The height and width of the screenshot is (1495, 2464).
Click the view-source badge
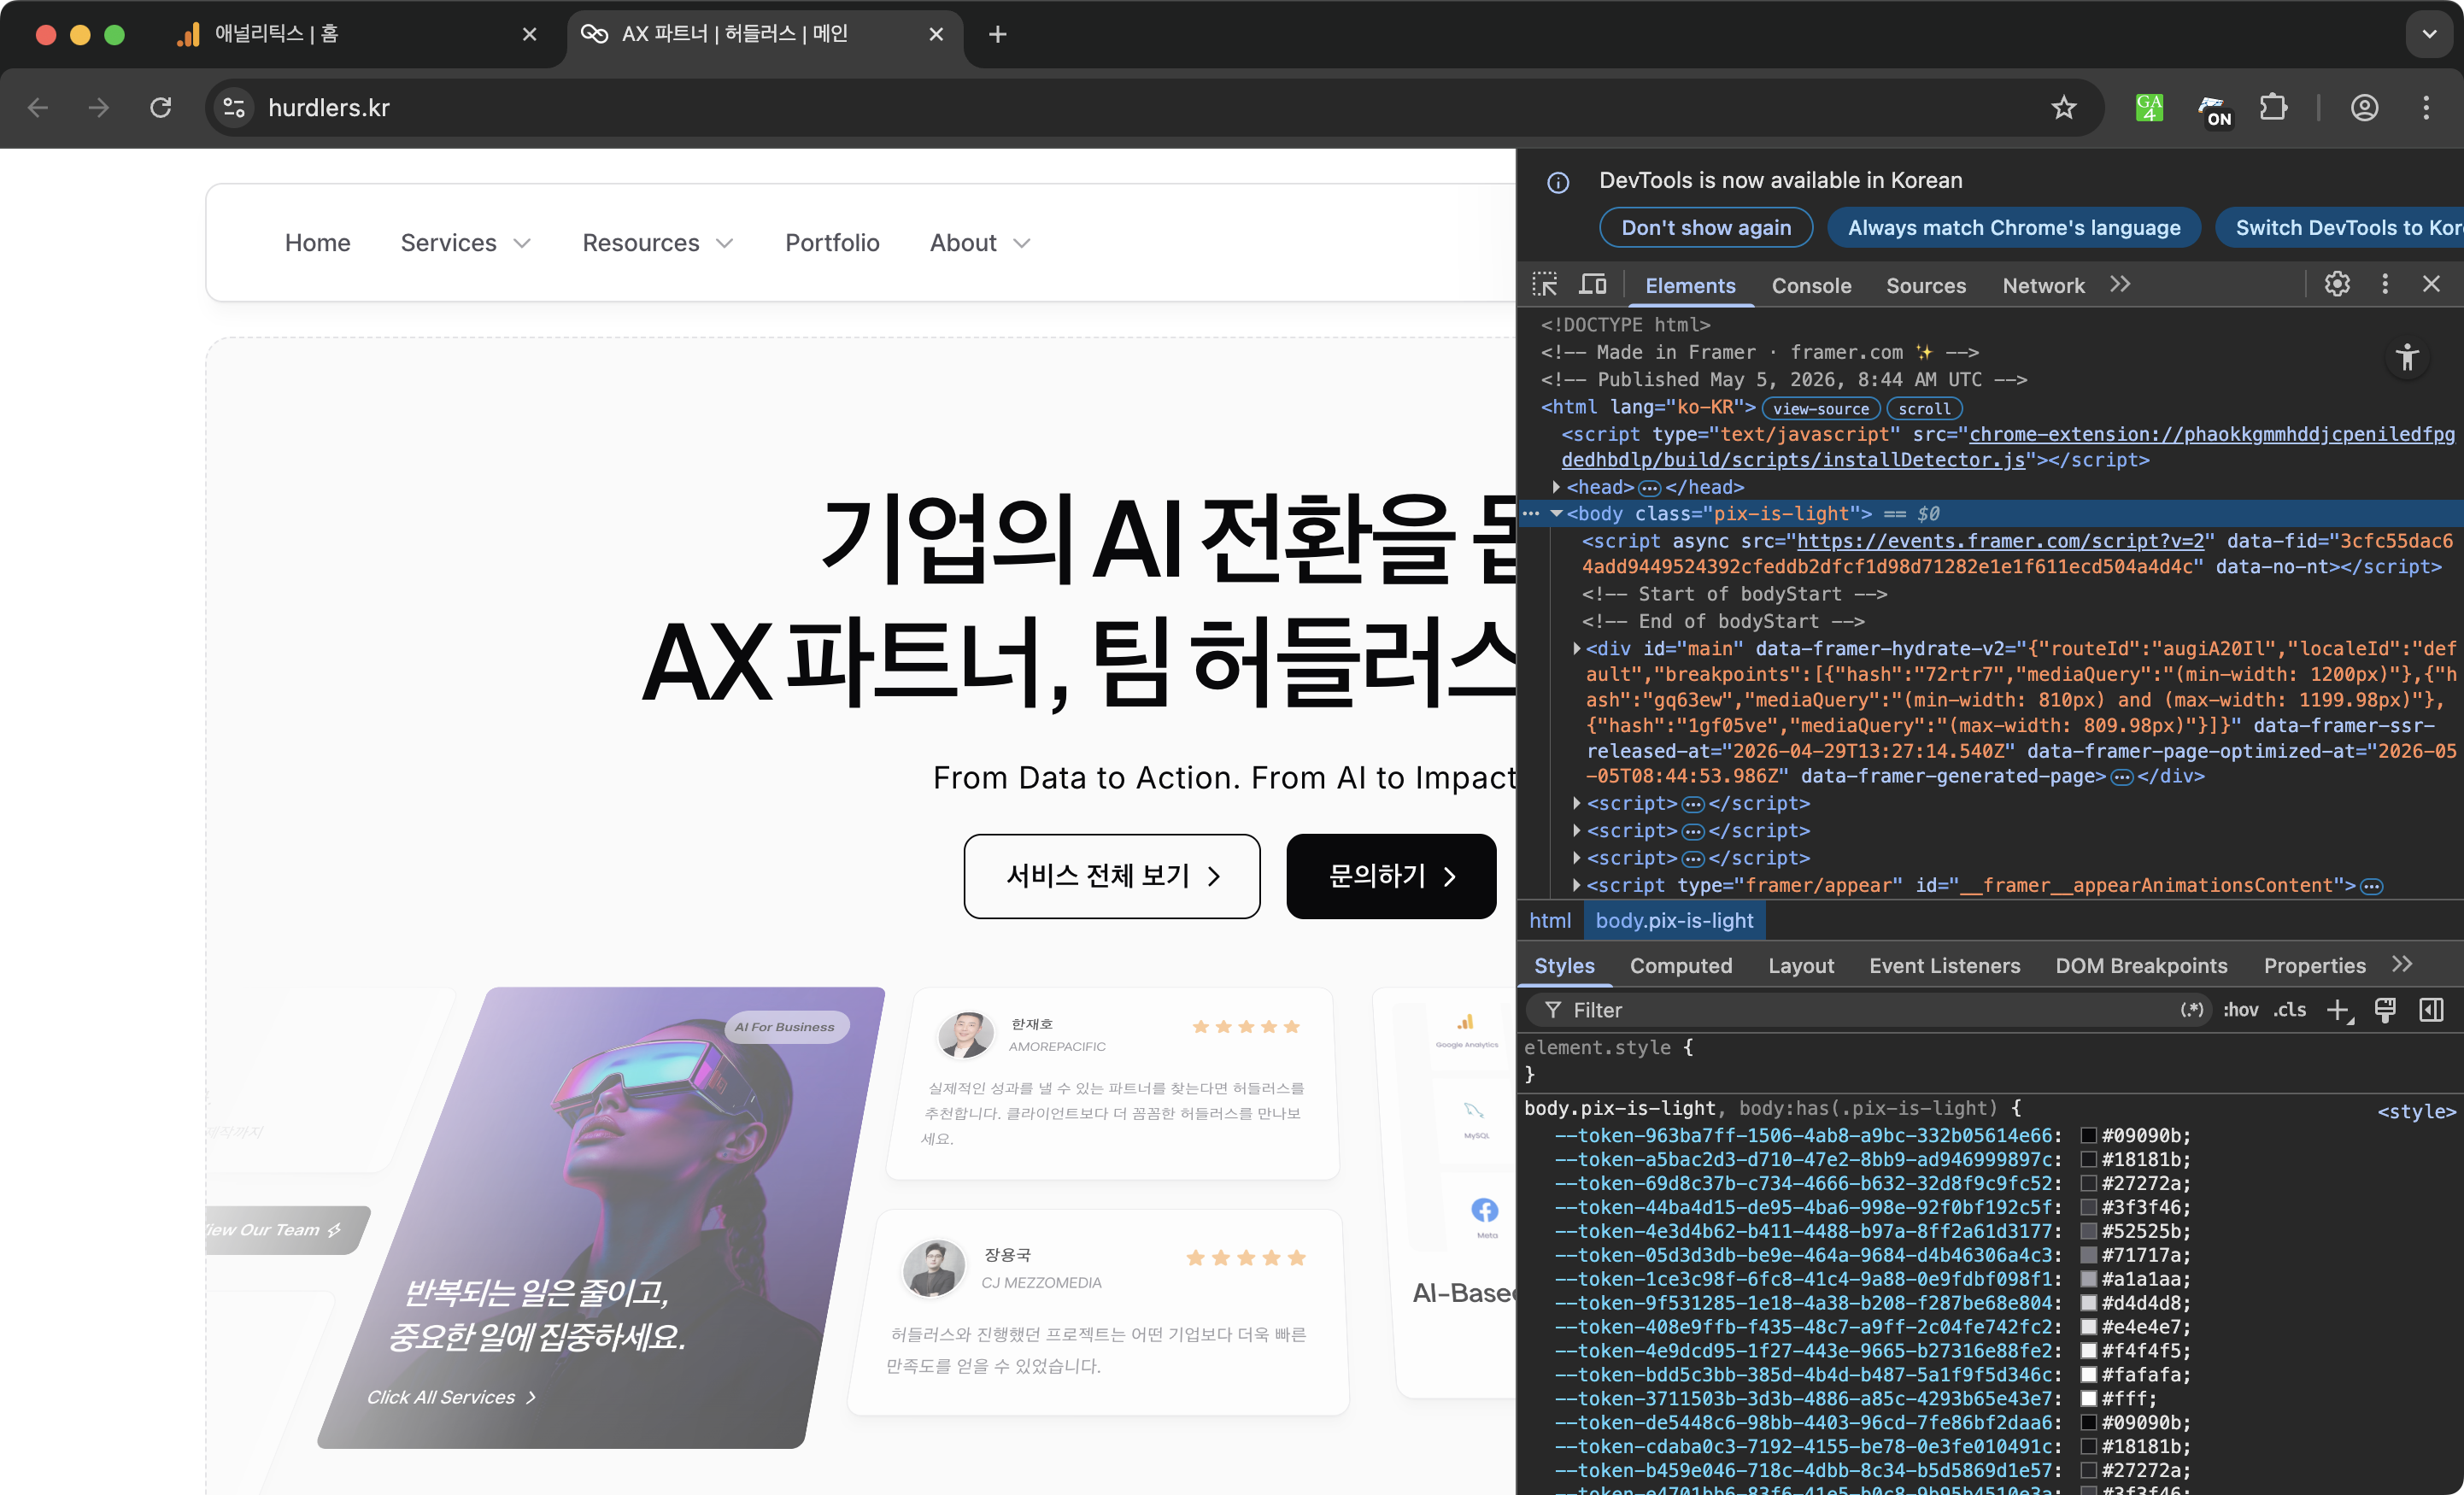coord(1820,408)
